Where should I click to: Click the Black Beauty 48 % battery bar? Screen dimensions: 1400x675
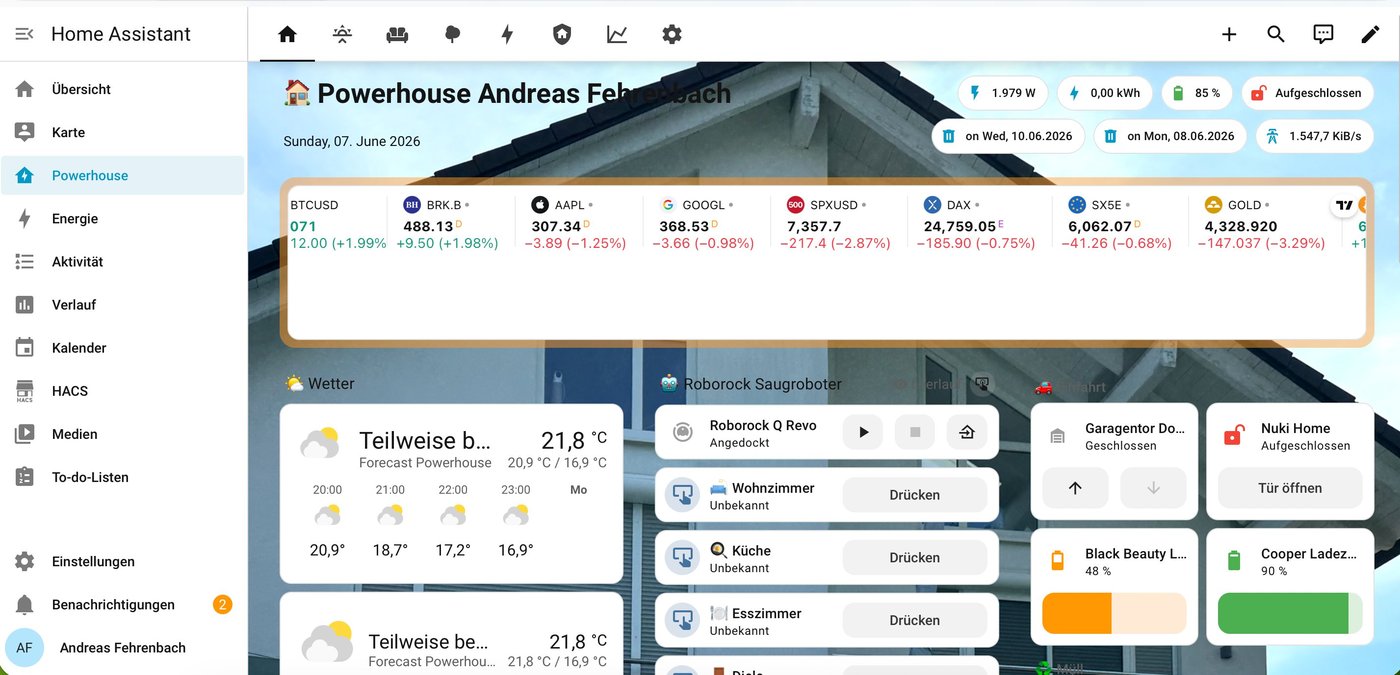coord(1114,613)
